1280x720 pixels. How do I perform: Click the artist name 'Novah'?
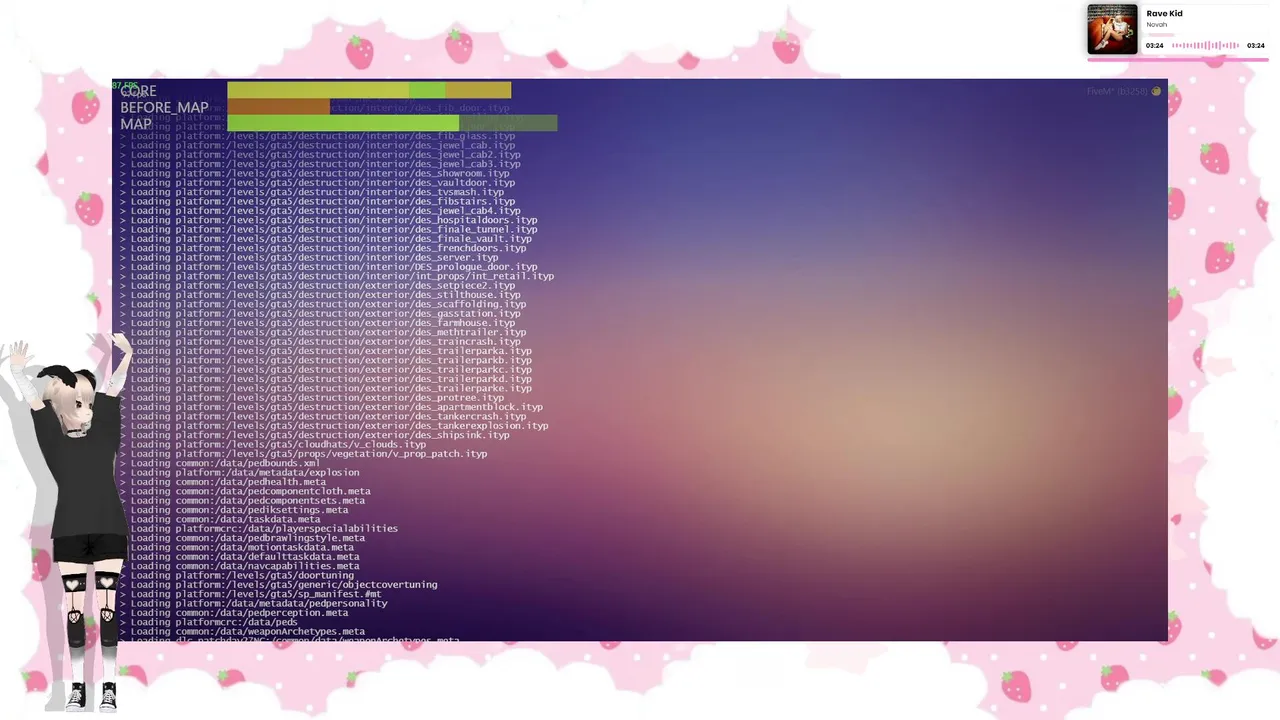(1156, 25)
